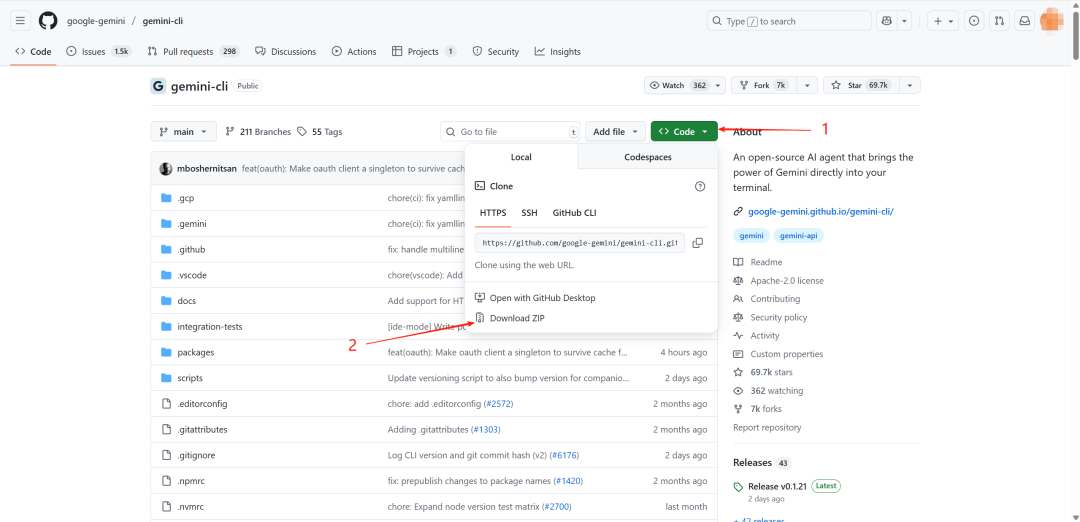Open the Actions tab
1080x522 pixels.
[354, 52]
